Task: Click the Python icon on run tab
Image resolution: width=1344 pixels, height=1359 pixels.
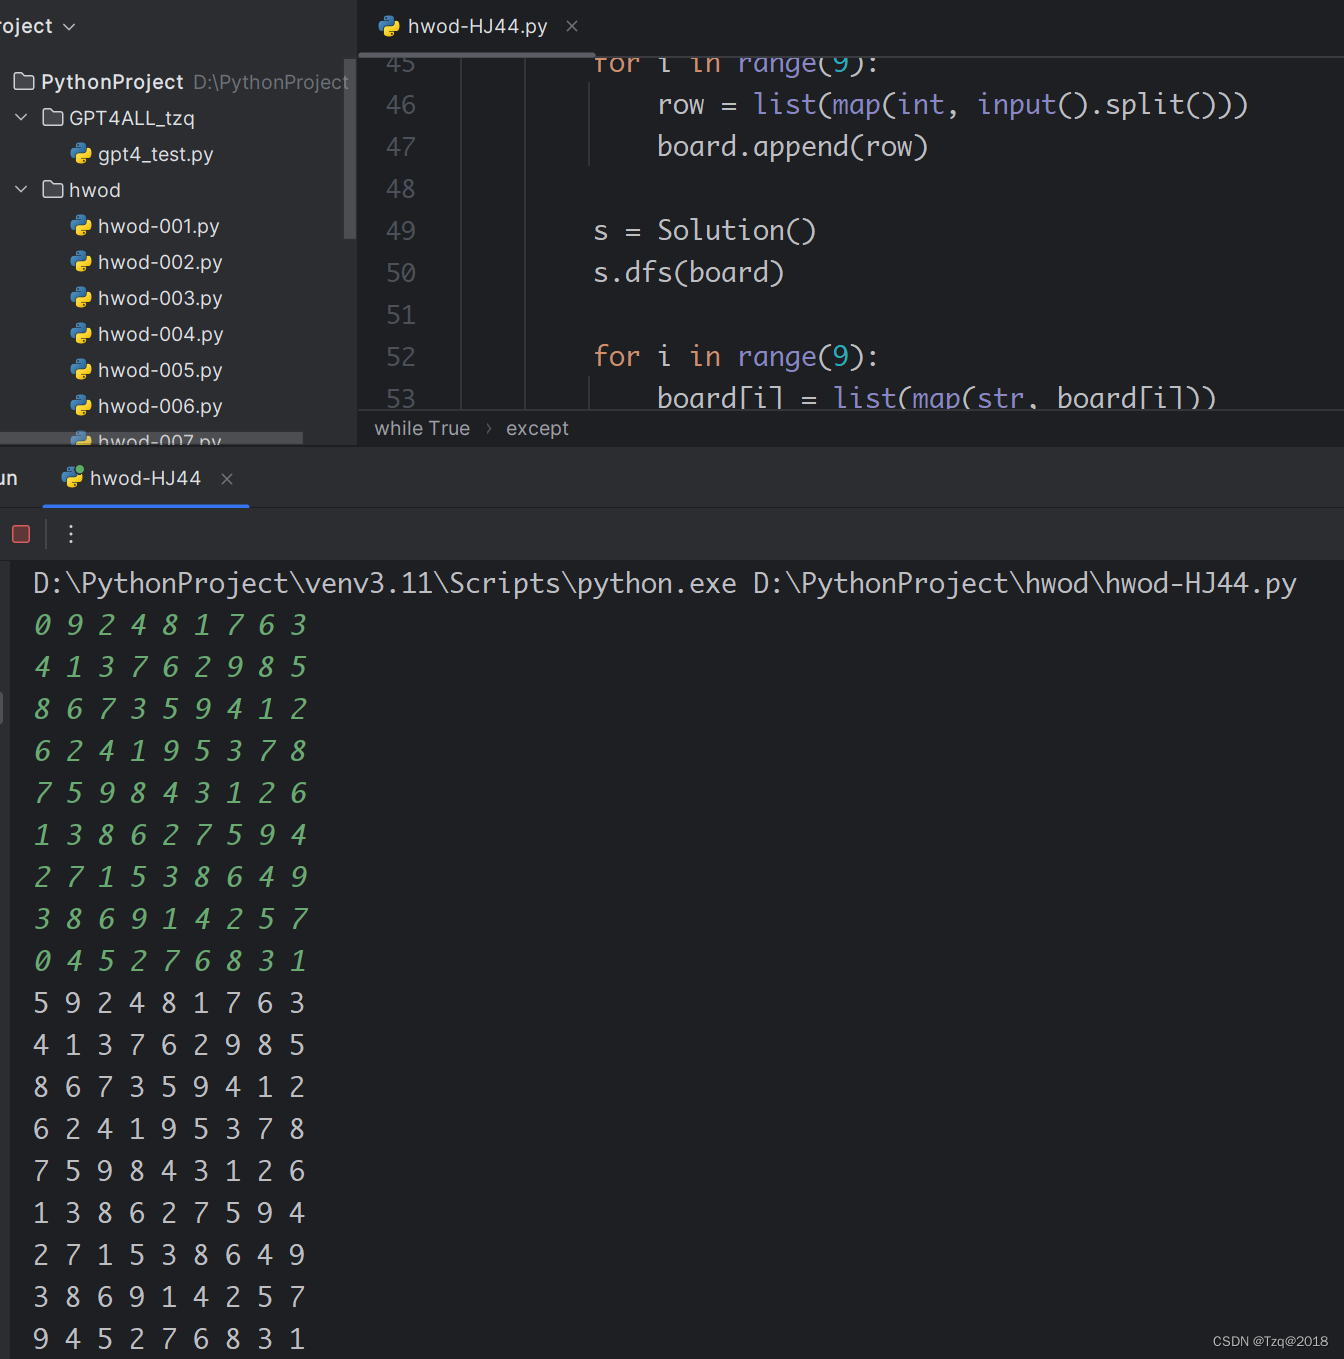Action: coord(72,478)
